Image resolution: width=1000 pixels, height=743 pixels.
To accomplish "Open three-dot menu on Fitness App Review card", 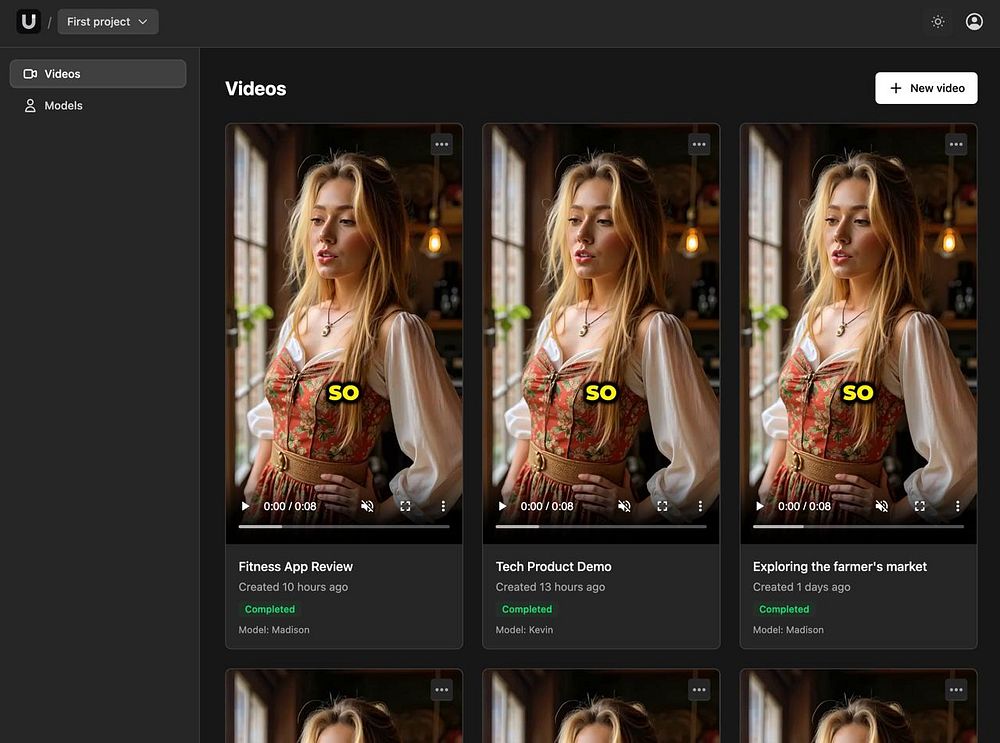I will (441, 144).
